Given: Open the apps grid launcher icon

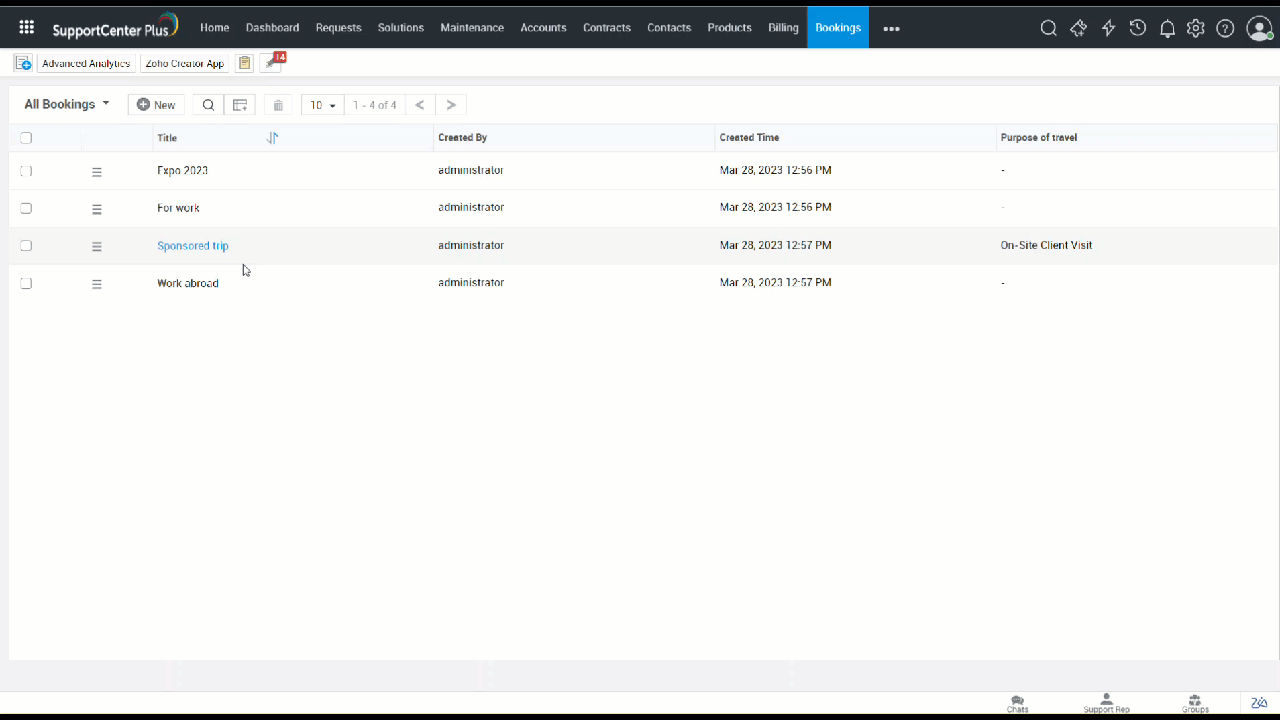Looking at the screenshot, I should 27,28.
